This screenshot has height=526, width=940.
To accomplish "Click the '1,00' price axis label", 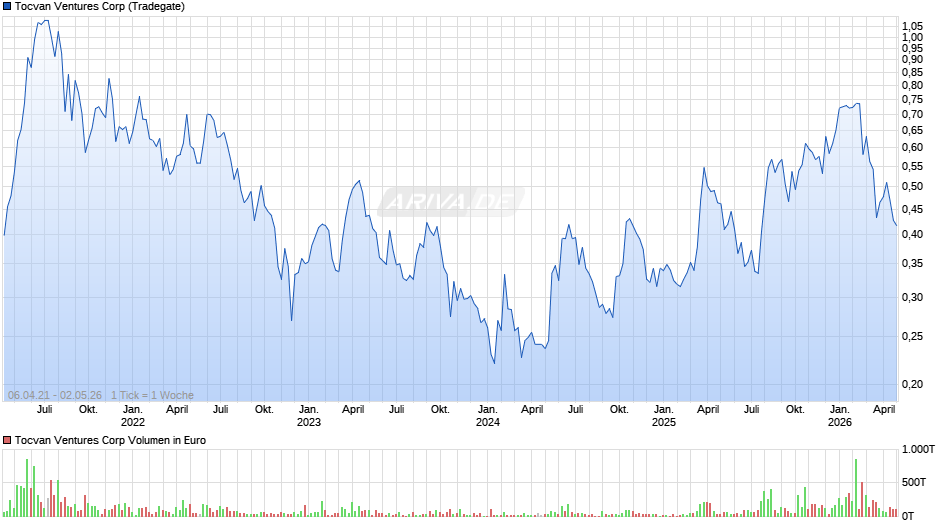I will tap(912, 37).
